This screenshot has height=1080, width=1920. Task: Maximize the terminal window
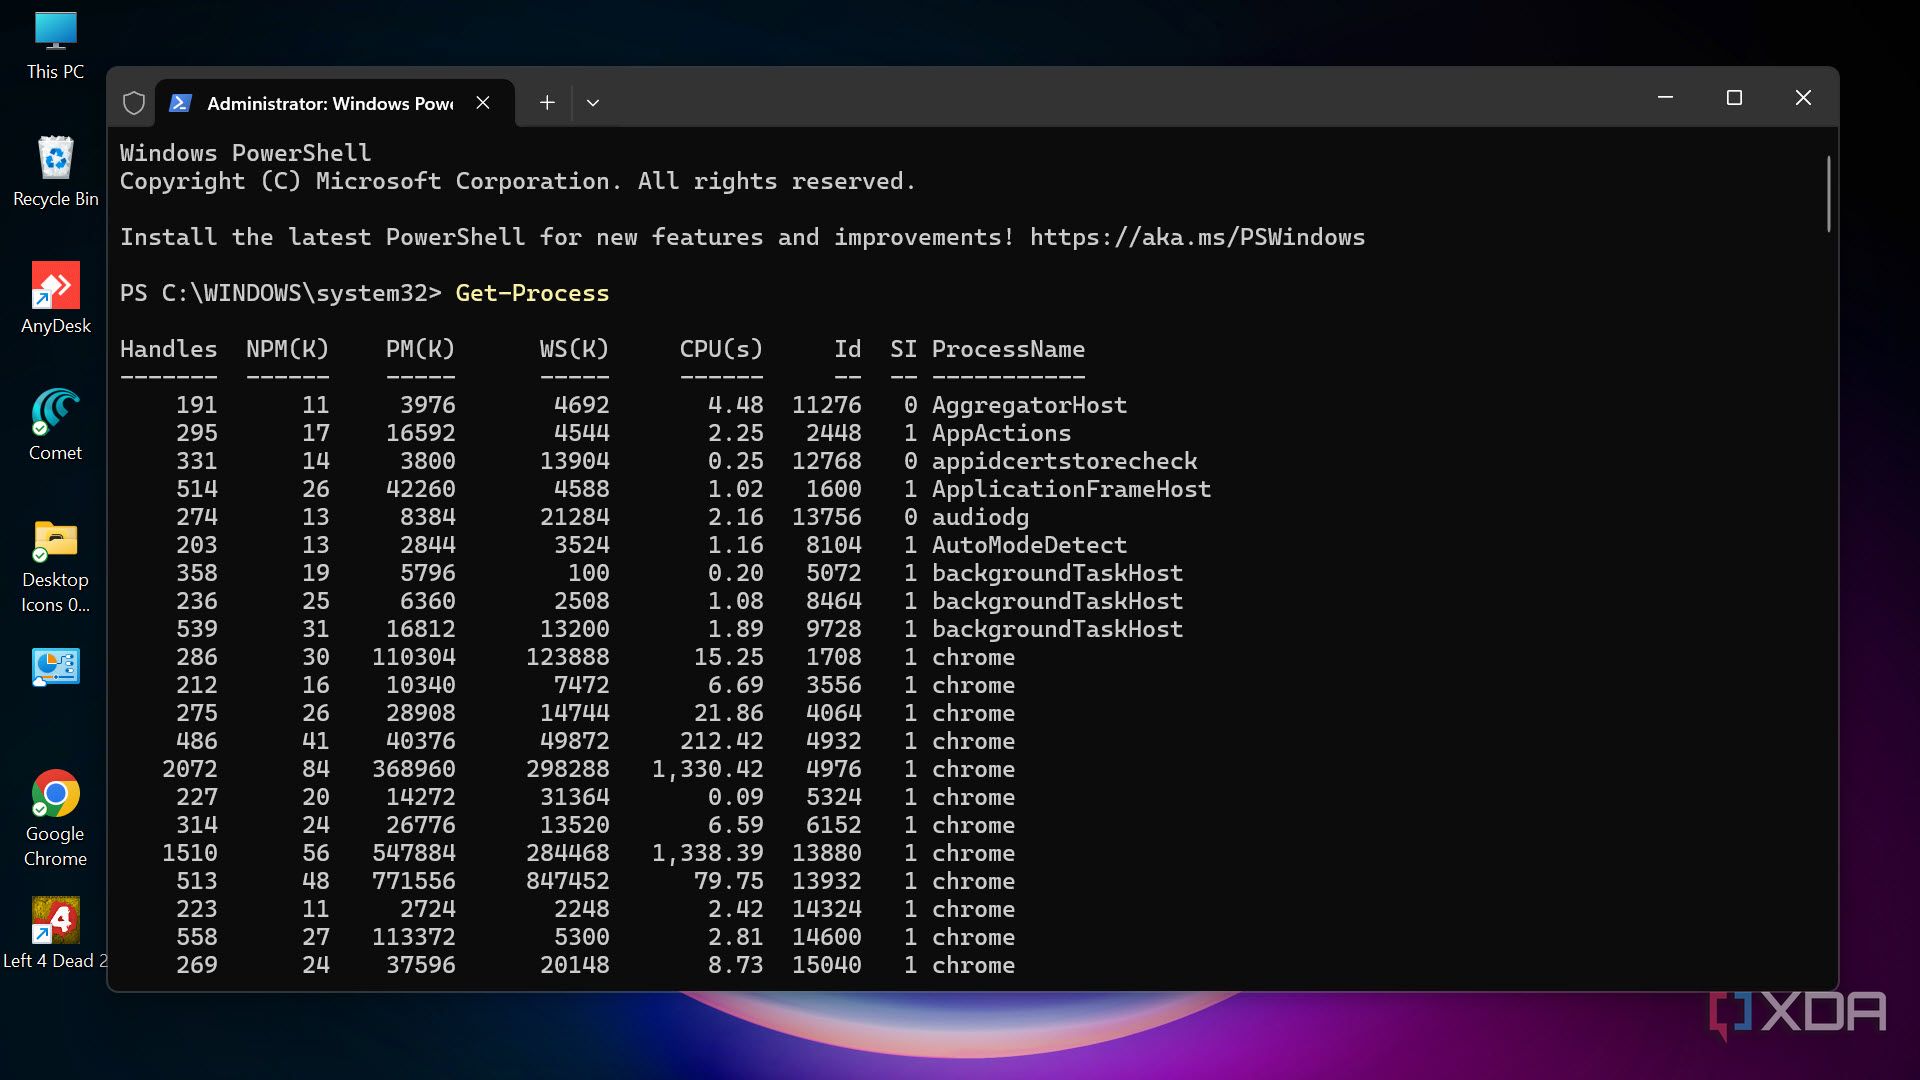[1734, 98]
